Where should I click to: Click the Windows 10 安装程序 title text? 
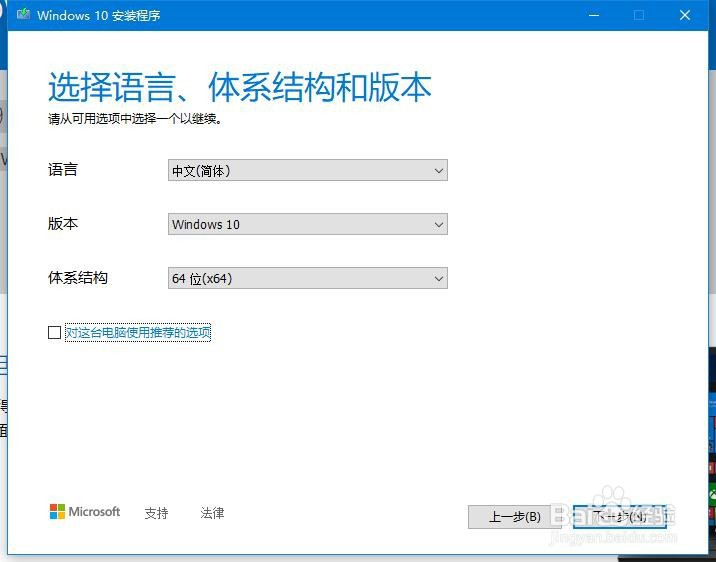click(99, 15)
